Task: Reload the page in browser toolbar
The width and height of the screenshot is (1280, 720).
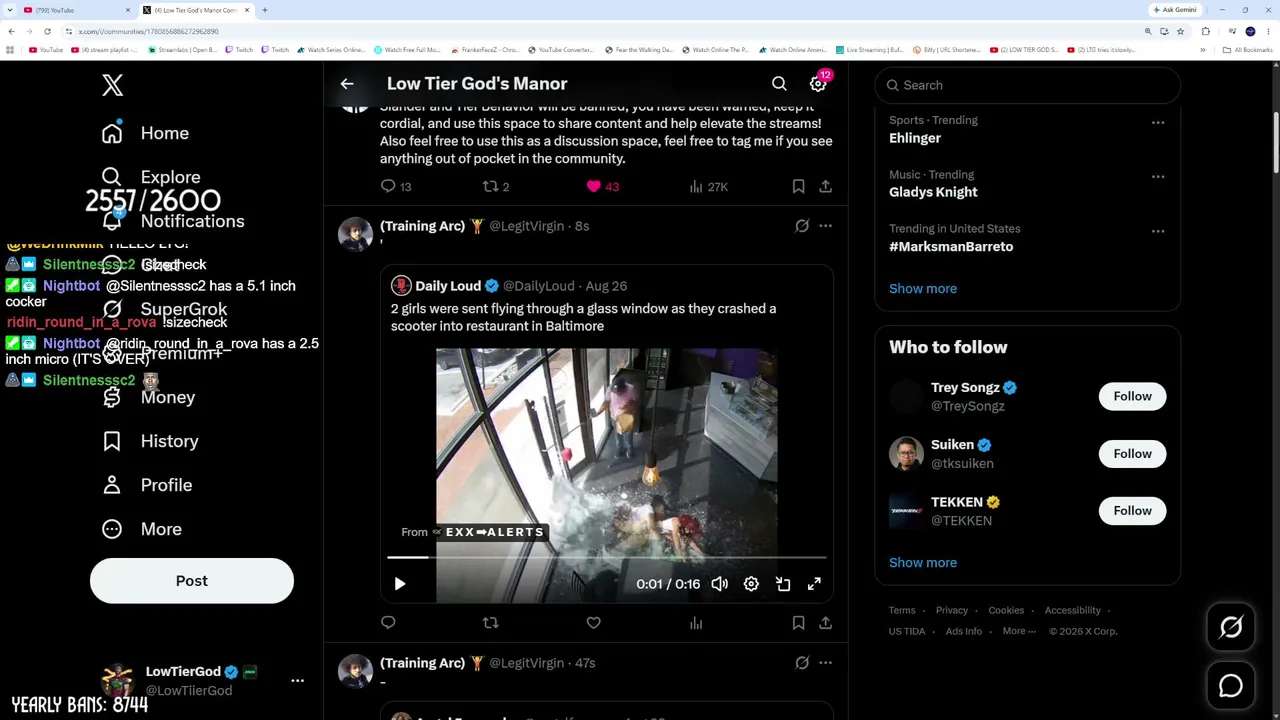Action: click(47, 32)
